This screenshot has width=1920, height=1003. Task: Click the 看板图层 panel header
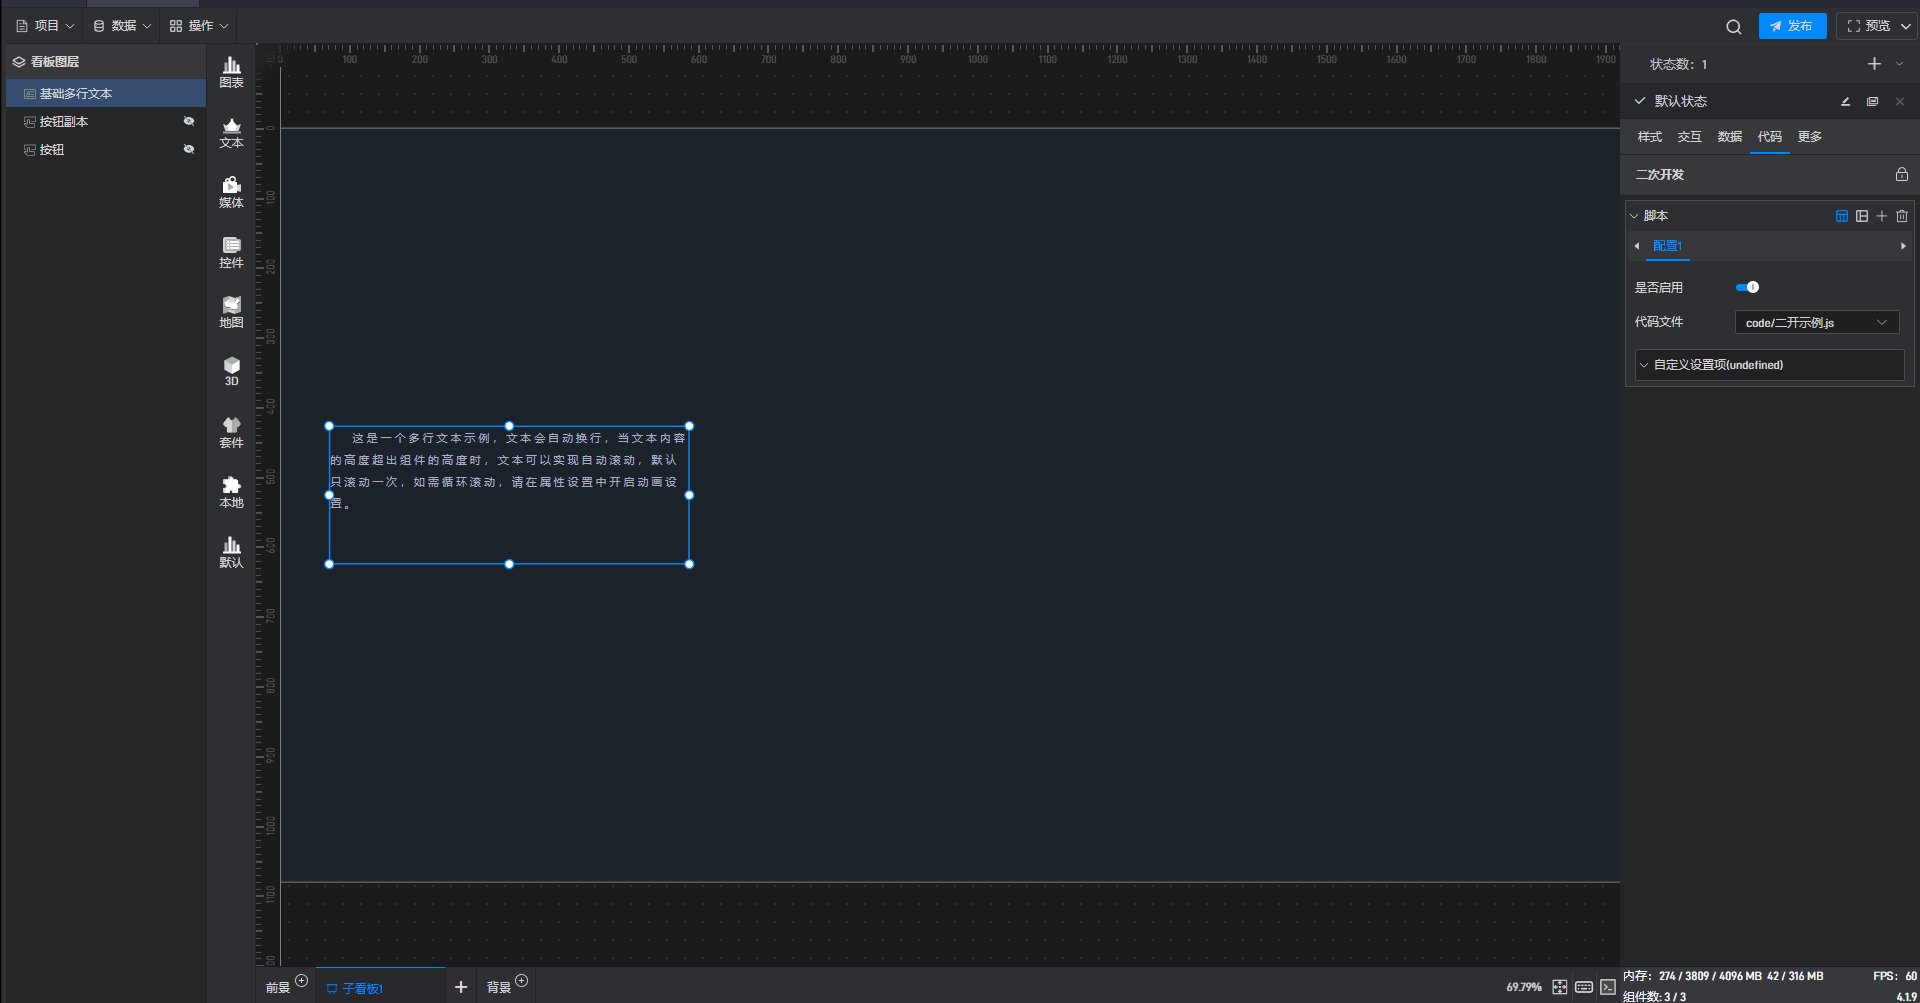pos(106,62)
